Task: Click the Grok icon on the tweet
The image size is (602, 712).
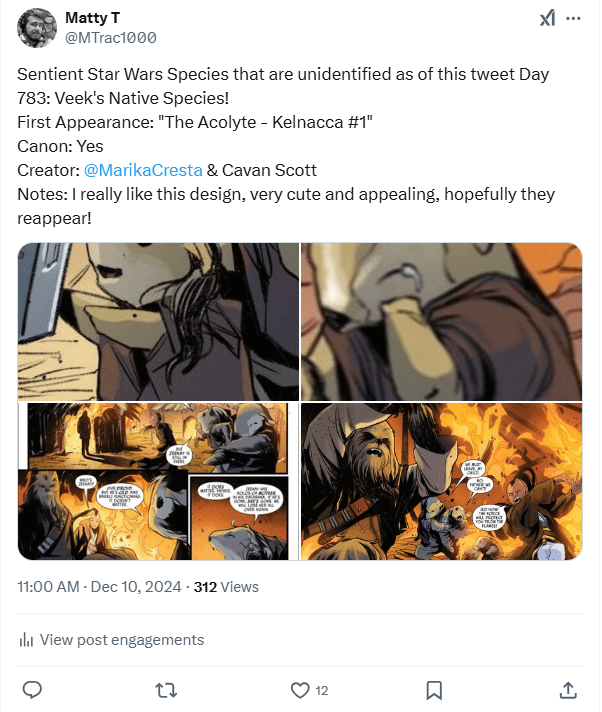Action: coord(547,19)
